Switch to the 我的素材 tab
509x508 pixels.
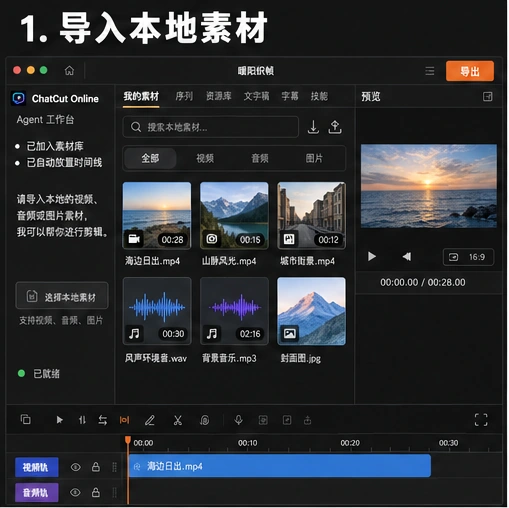[x=141, y=96]
